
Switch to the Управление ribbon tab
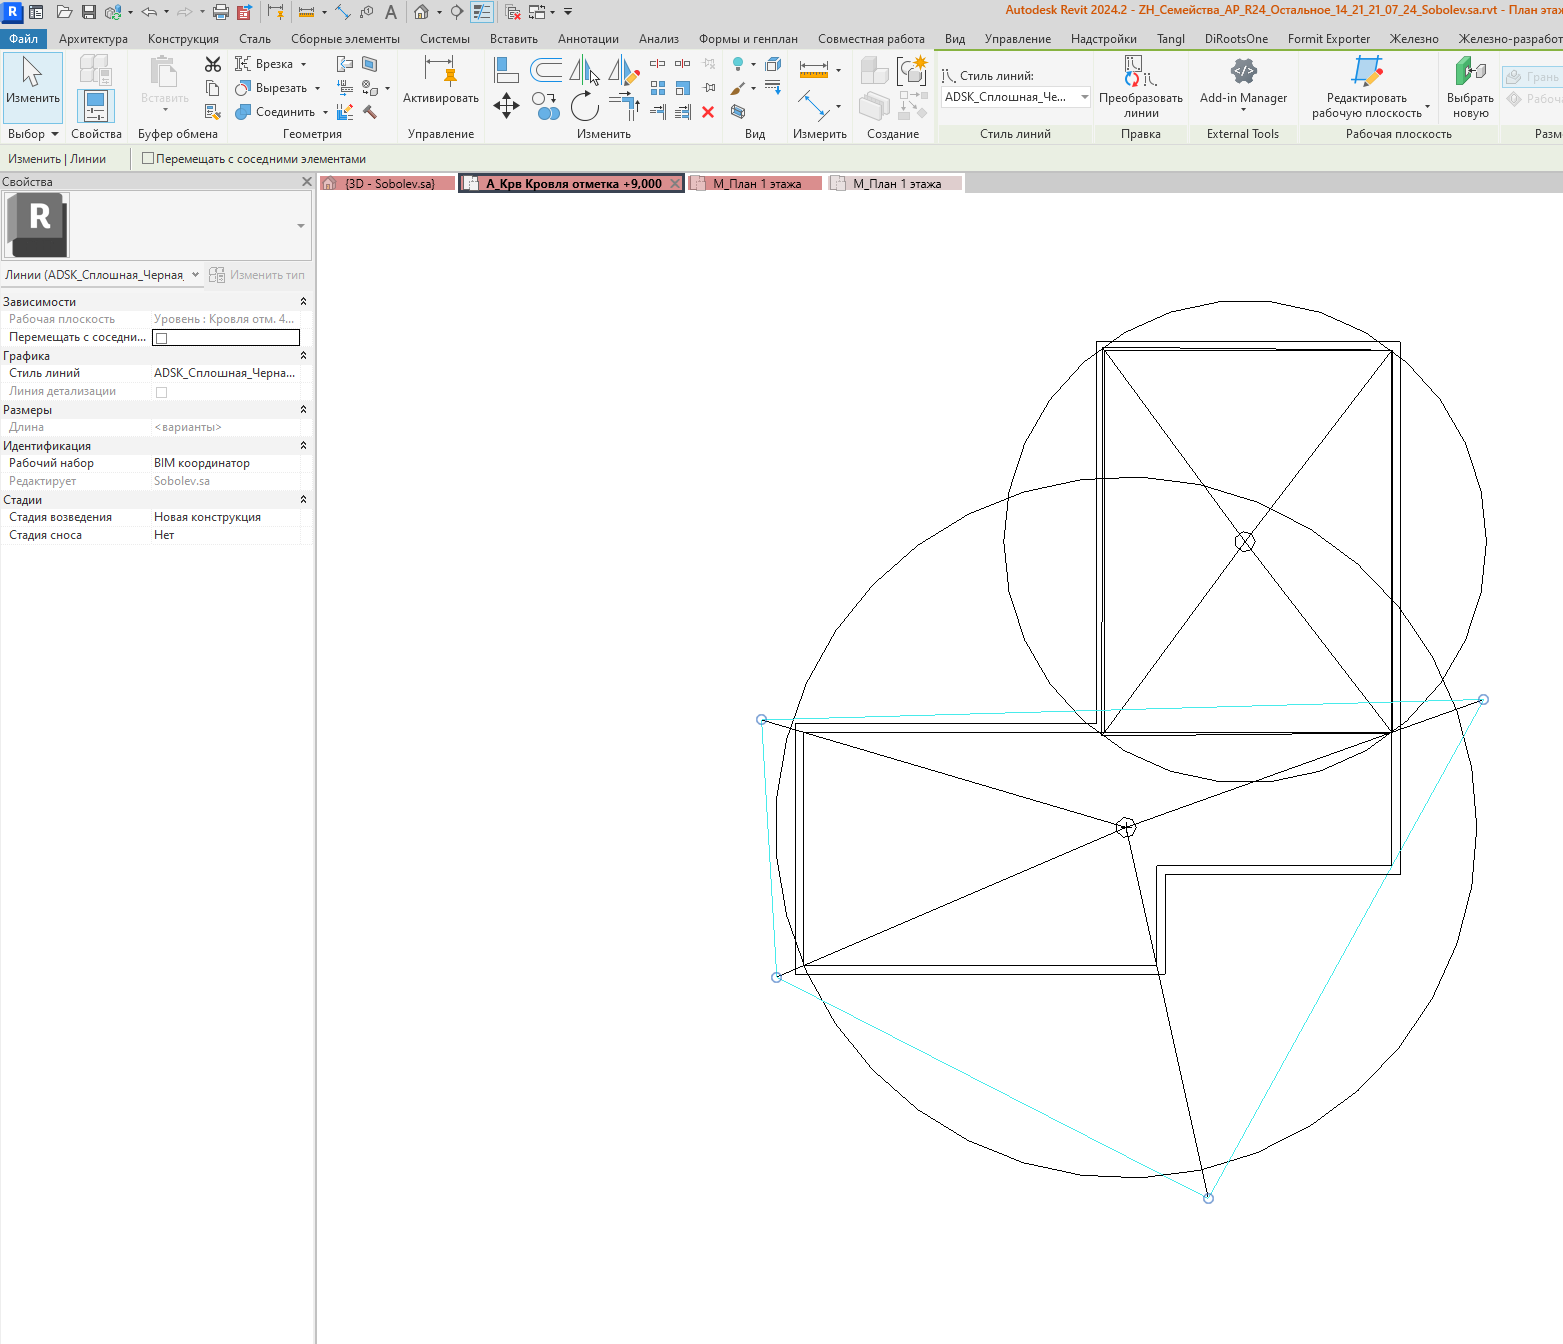click(1017, 39)
